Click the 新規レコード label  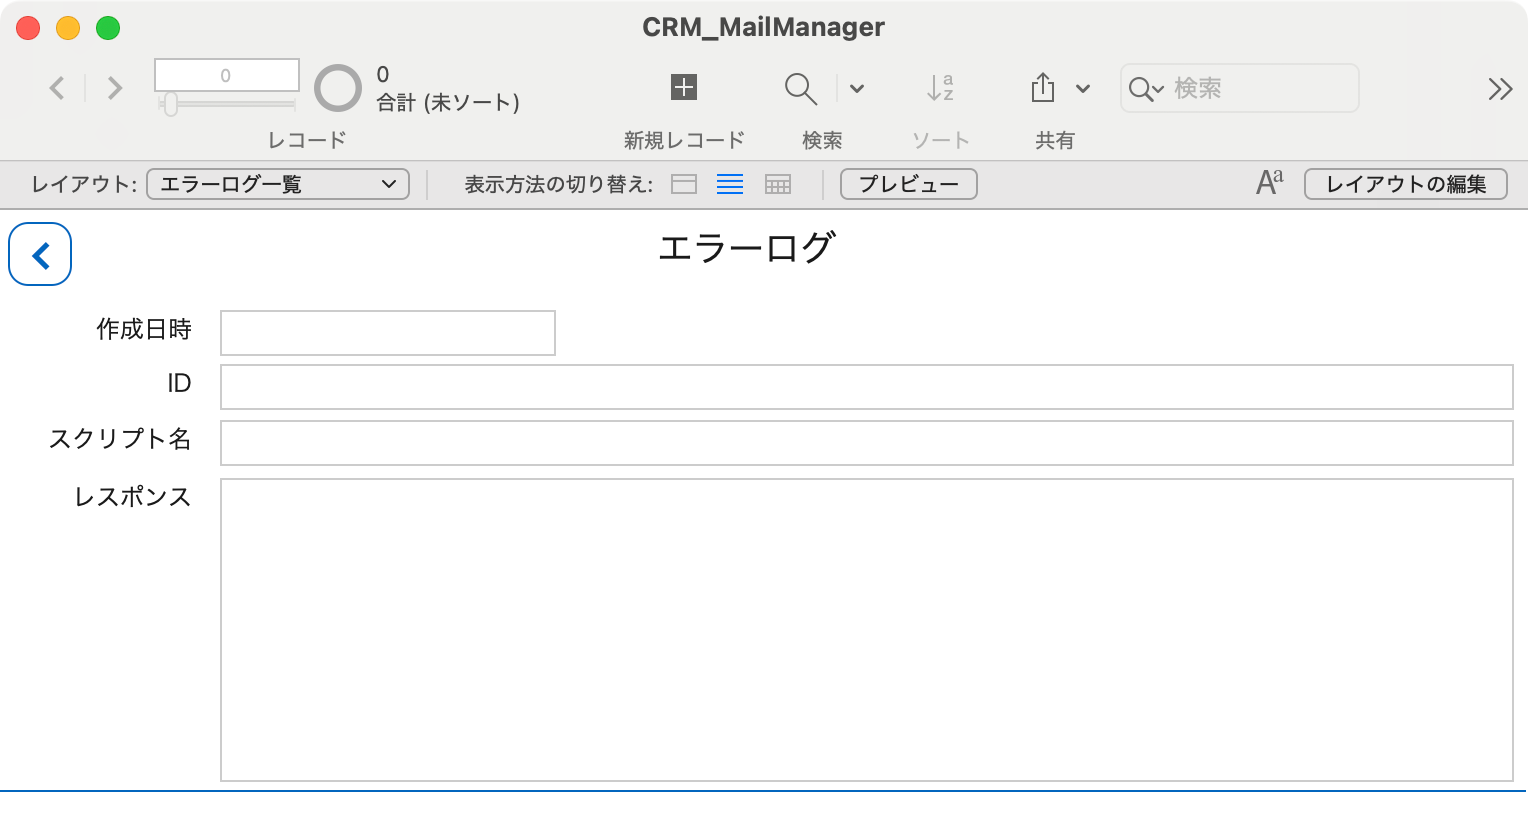click(684, 140)
